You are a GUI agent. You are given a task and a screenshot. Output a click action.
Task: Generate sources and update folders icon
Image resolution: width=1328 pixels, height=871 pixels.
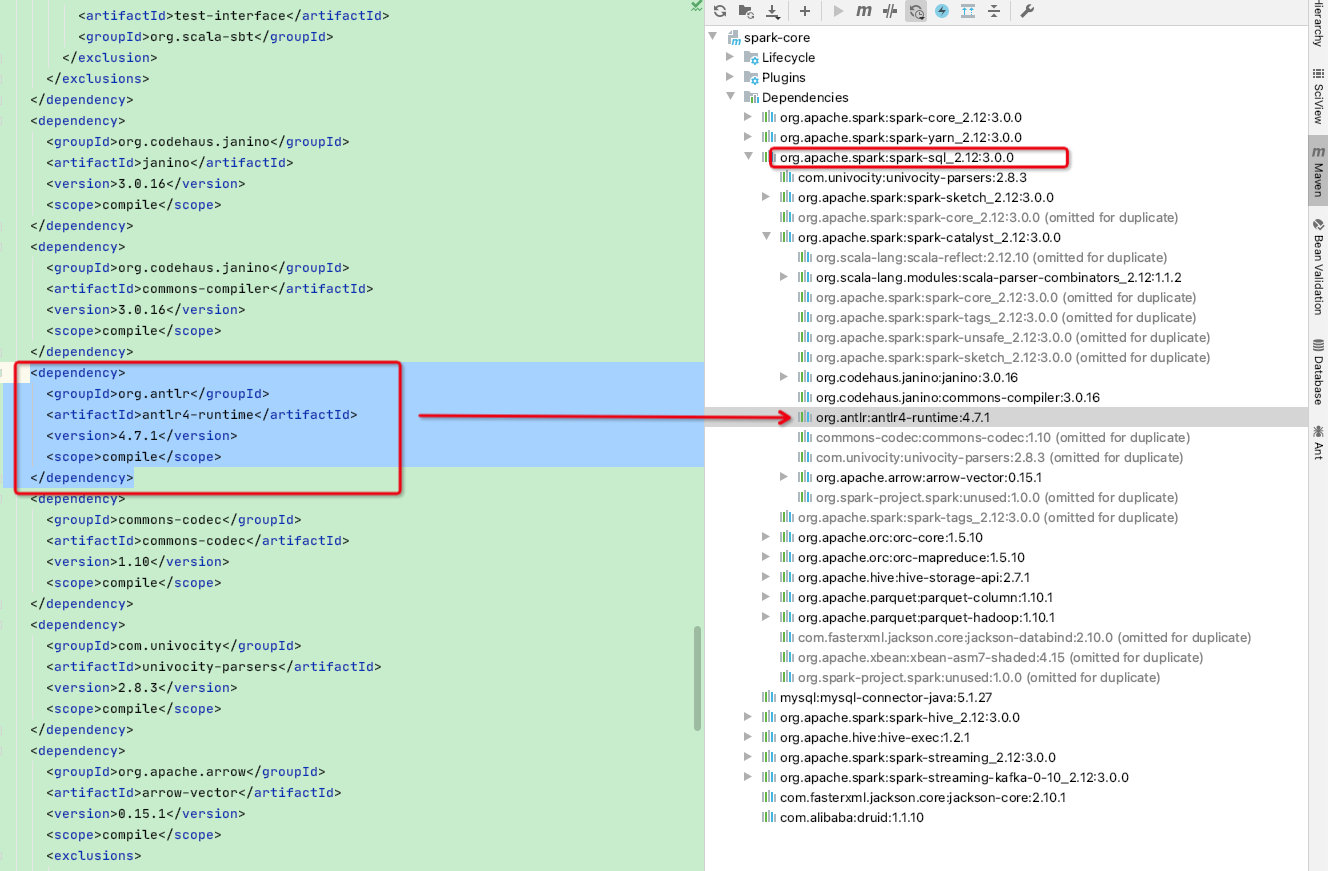coord(746,11)
